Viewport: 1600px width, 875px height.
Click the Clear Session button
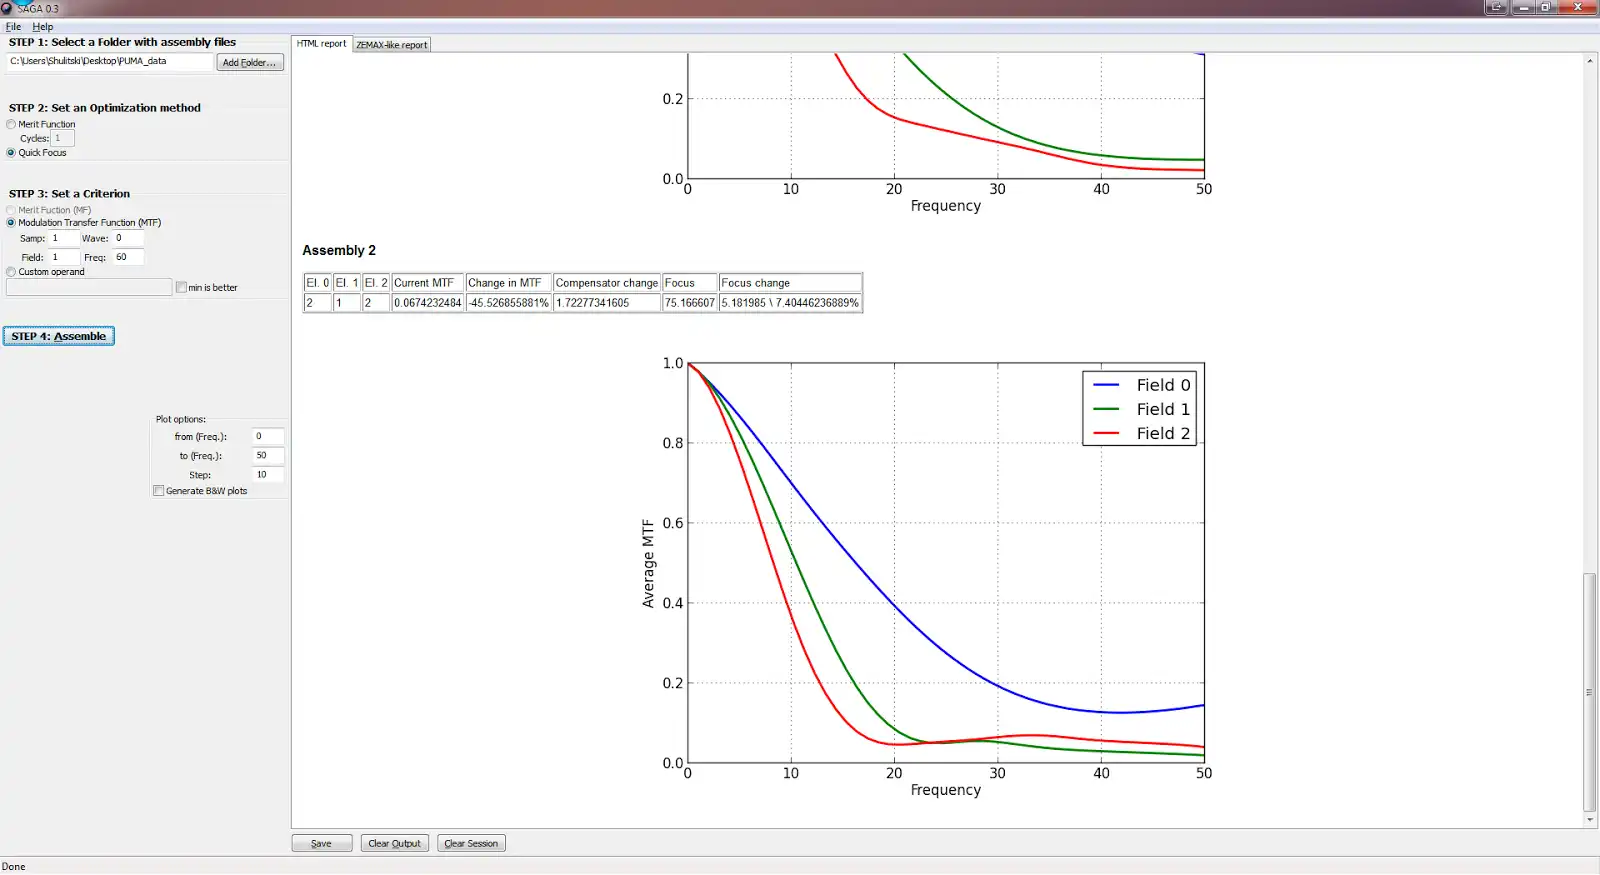tap(471, 843)
